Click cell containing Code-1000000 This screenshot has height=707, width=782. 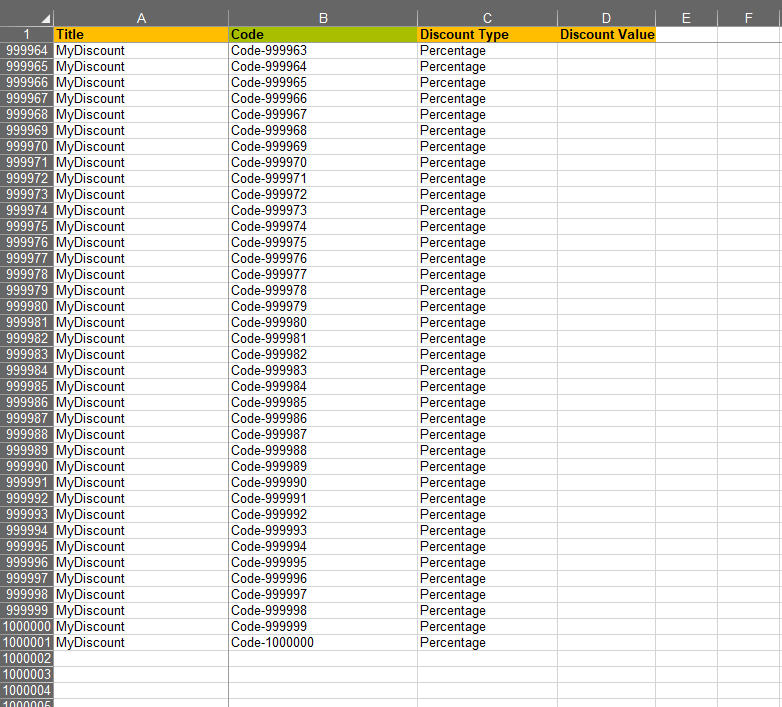(x=323, y=643)
